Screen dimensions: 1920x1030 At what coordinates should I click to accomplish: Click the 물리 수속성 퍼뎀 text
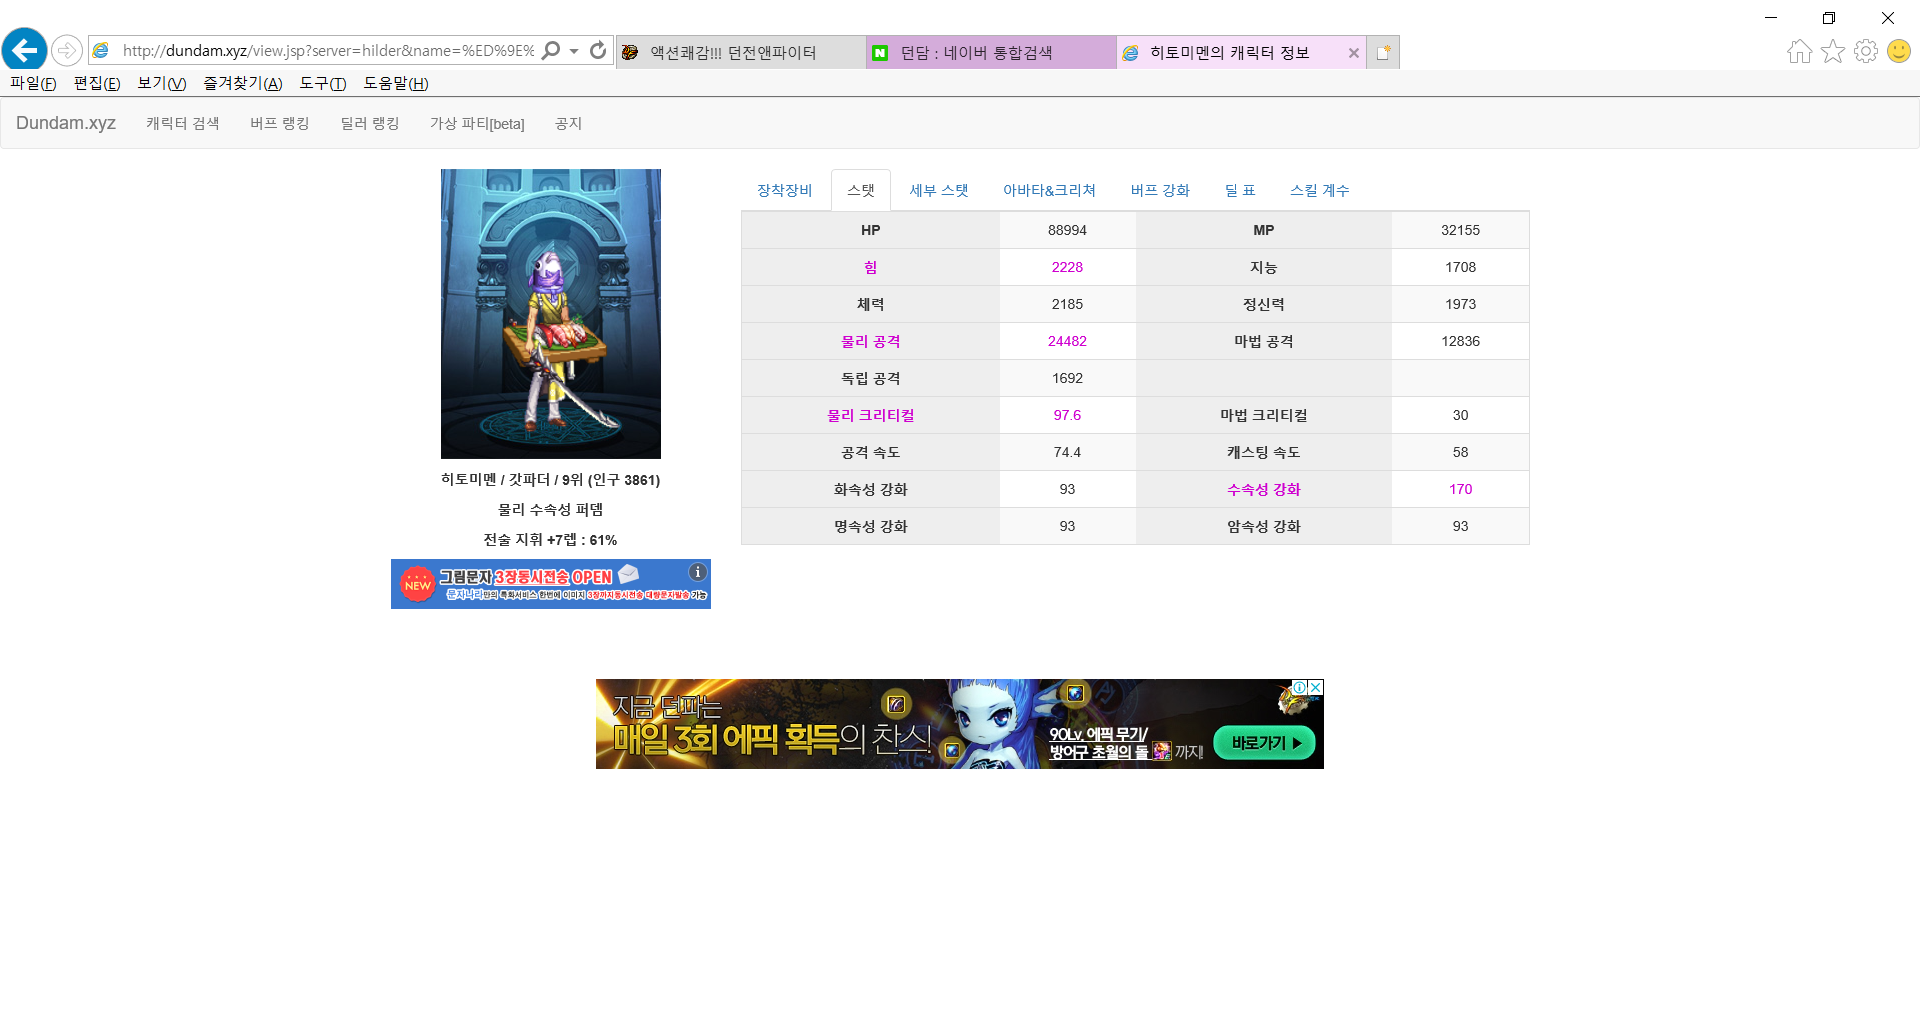click(551, 510)
